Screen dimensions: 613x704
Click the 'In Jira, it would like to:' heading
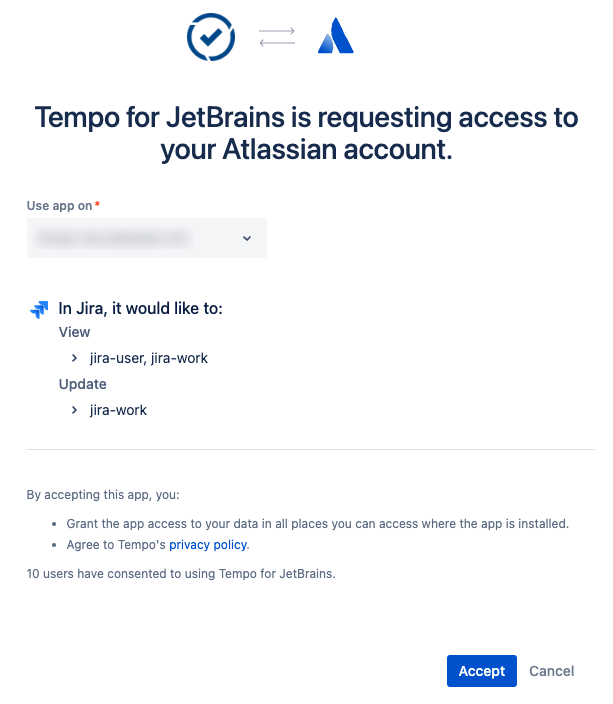[140, 309]
